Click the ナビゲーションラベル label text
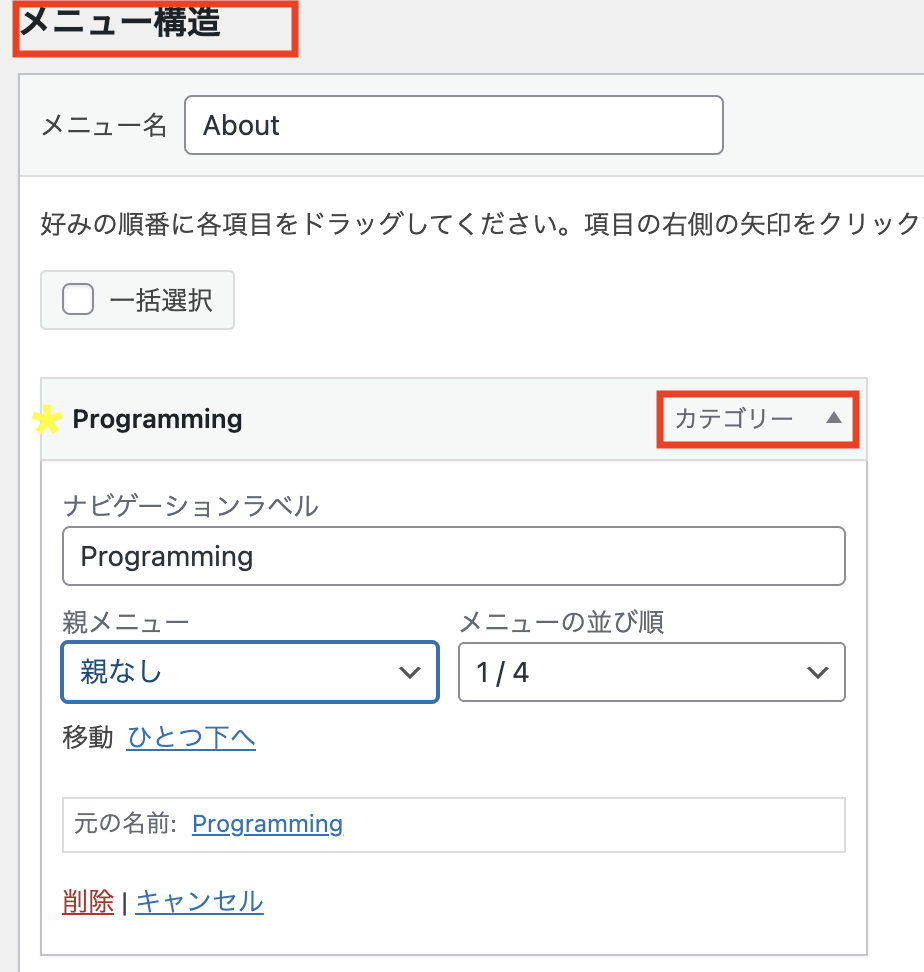The height and width of the screenshot is (972, 924). 190,506
